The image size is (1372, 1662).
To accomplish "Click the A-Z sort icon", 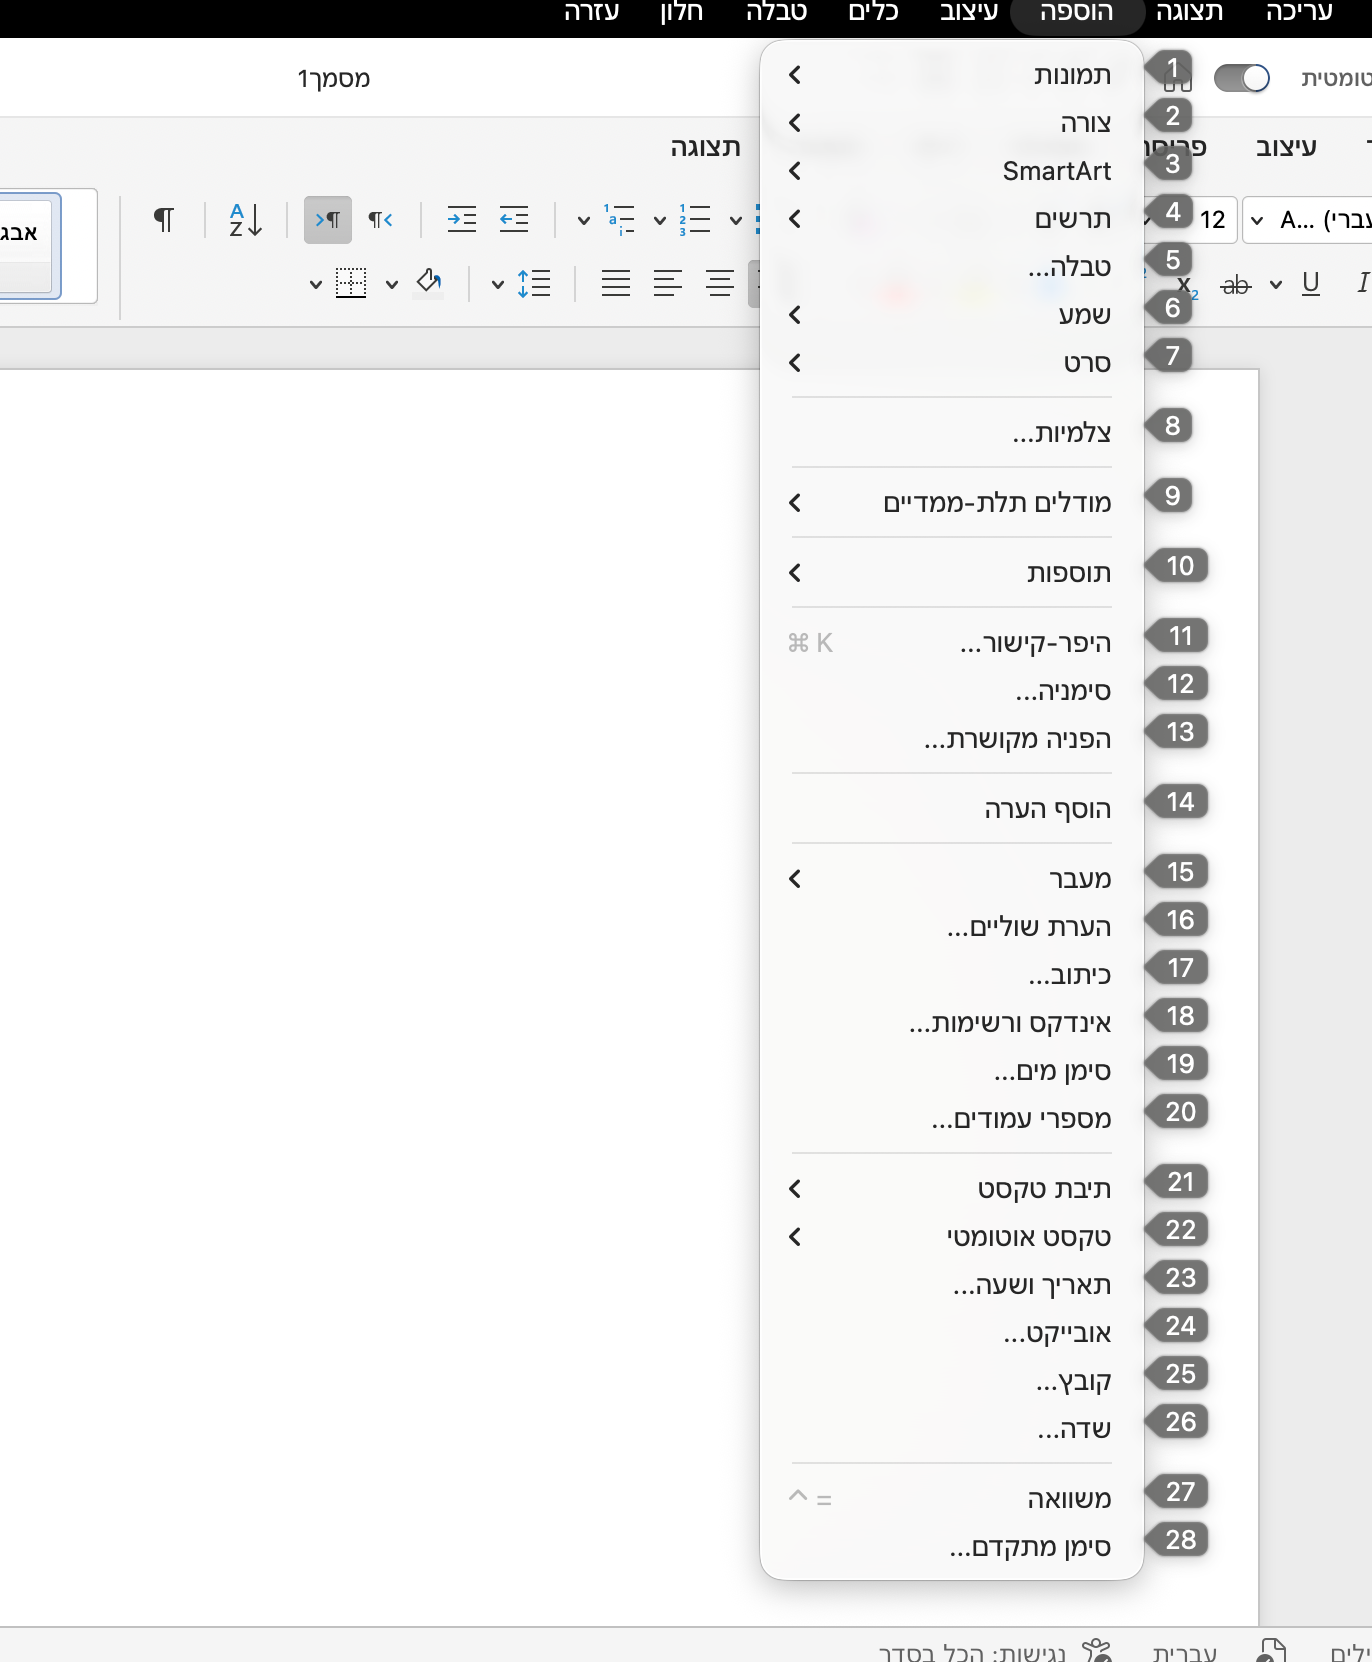I will [245, 220].
